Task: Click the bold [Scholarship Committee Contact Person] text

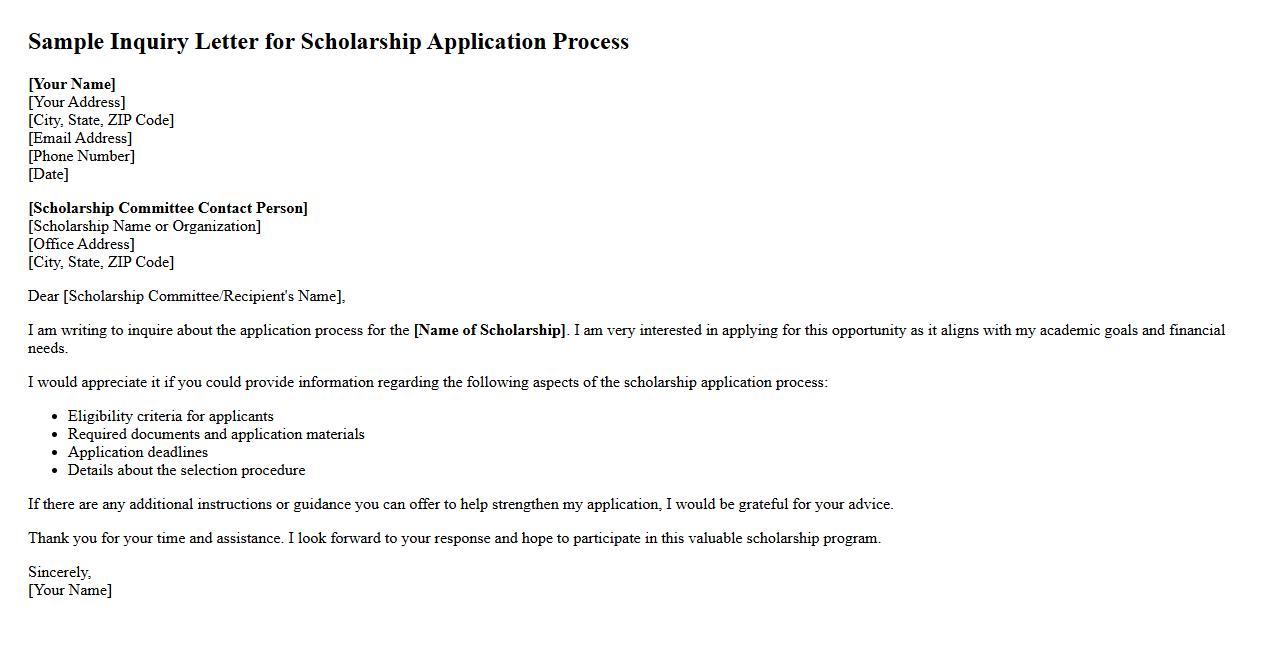Action: click(168, 208)
